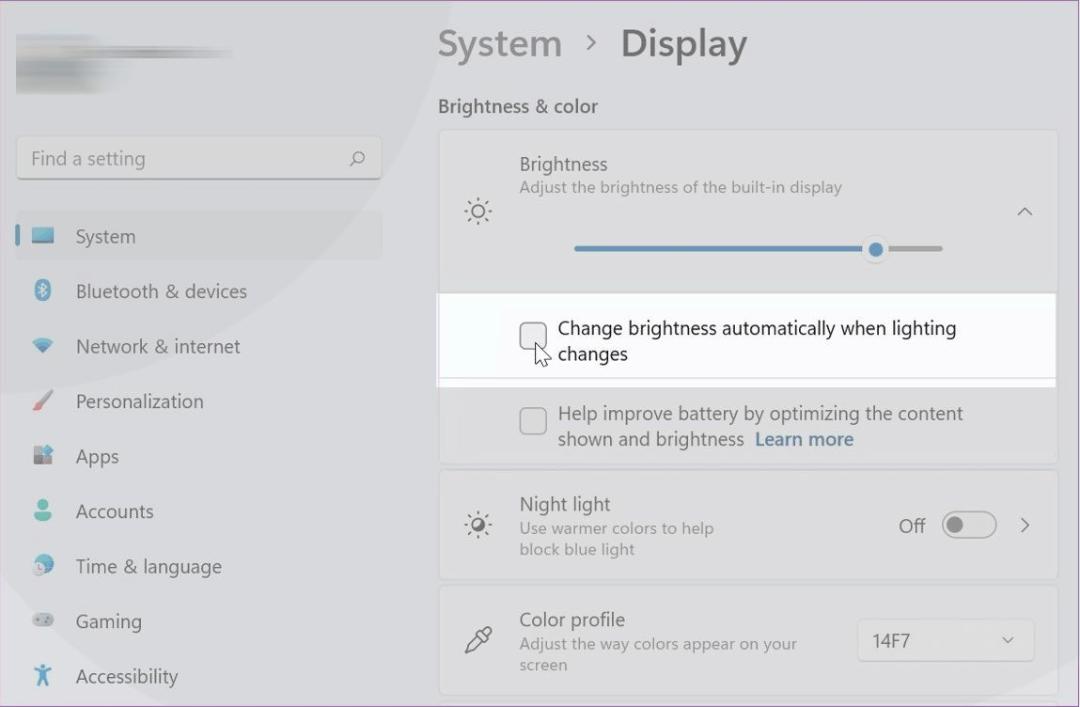Click the Find a setting search box
This screenshot has height=707, width=1080.
(199, 158)
